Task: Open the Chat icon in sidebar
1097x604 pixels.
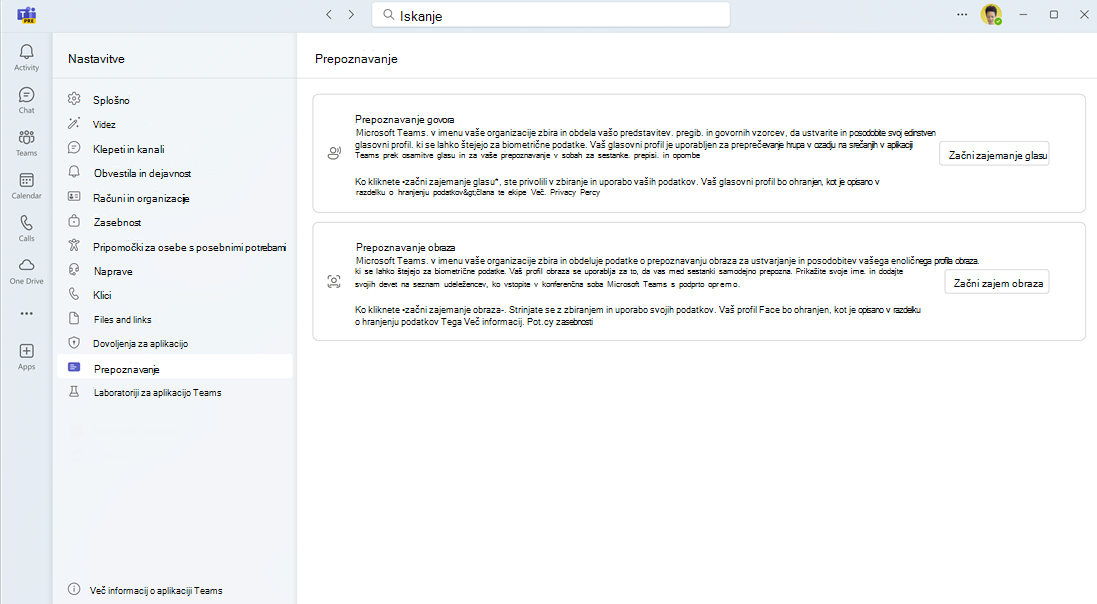Action: tap(27, 94)
